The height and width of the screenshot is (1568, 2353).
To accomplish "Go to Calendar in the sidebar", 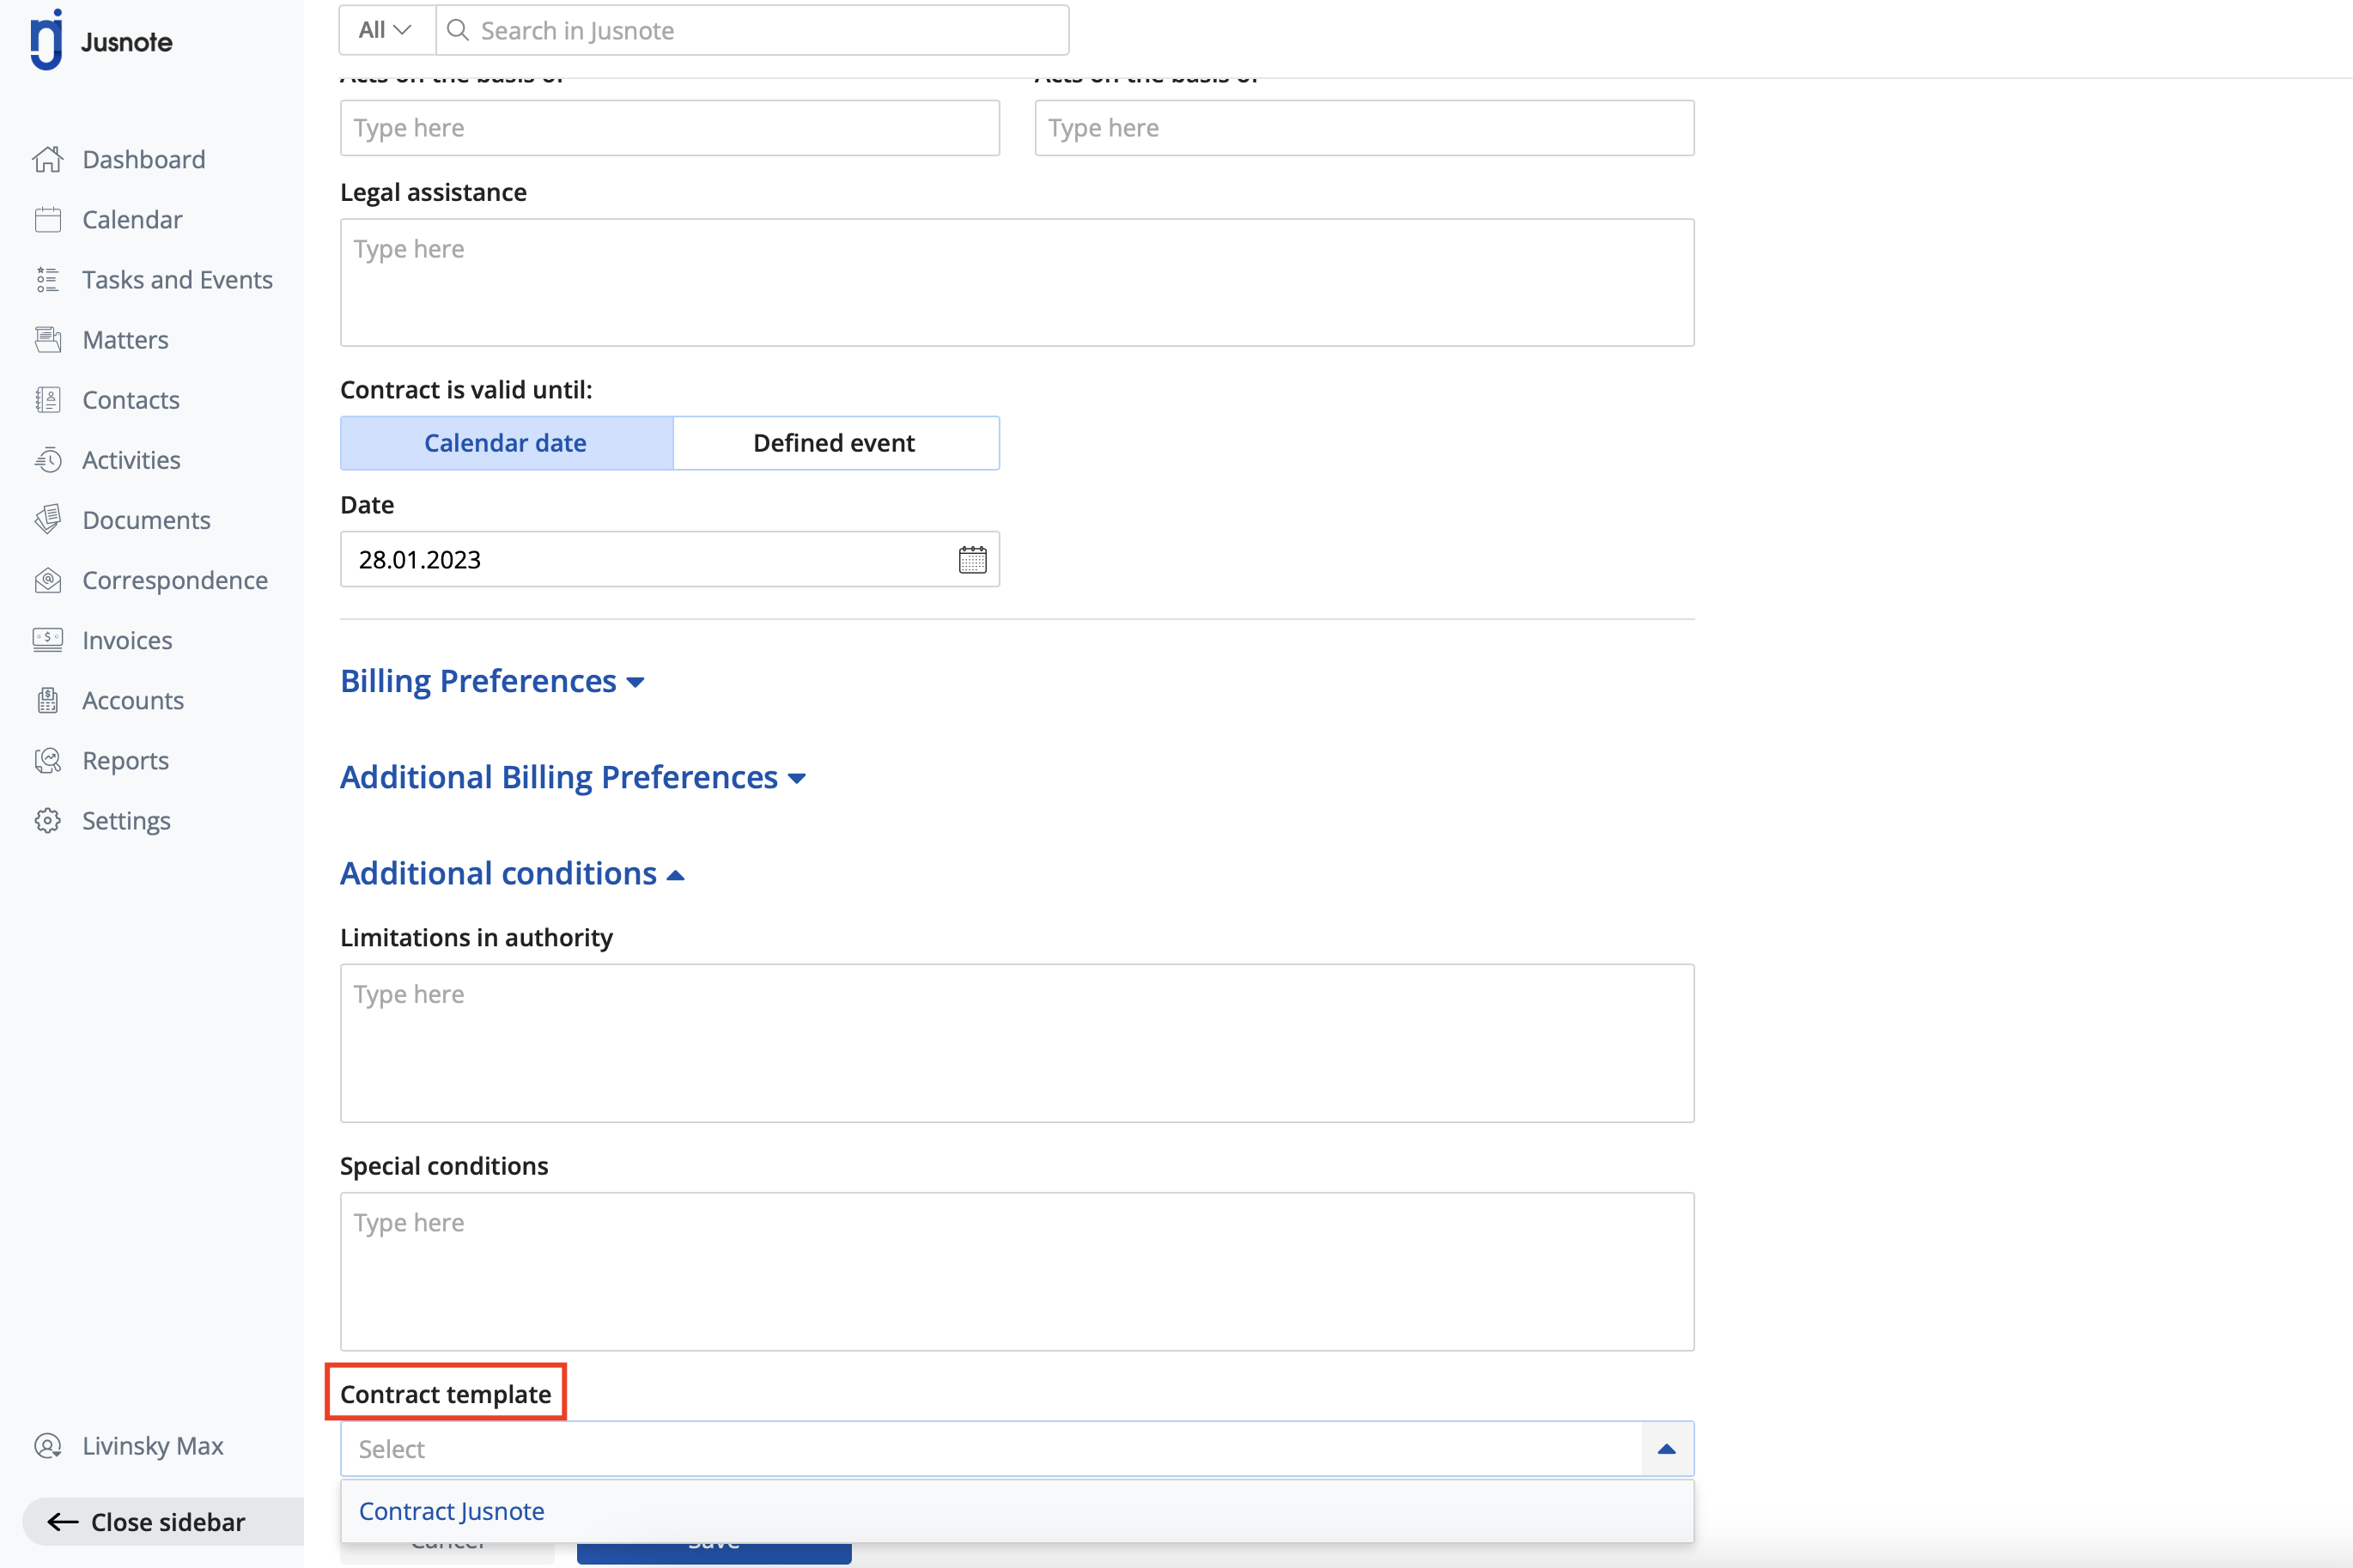I will [132, 219].
